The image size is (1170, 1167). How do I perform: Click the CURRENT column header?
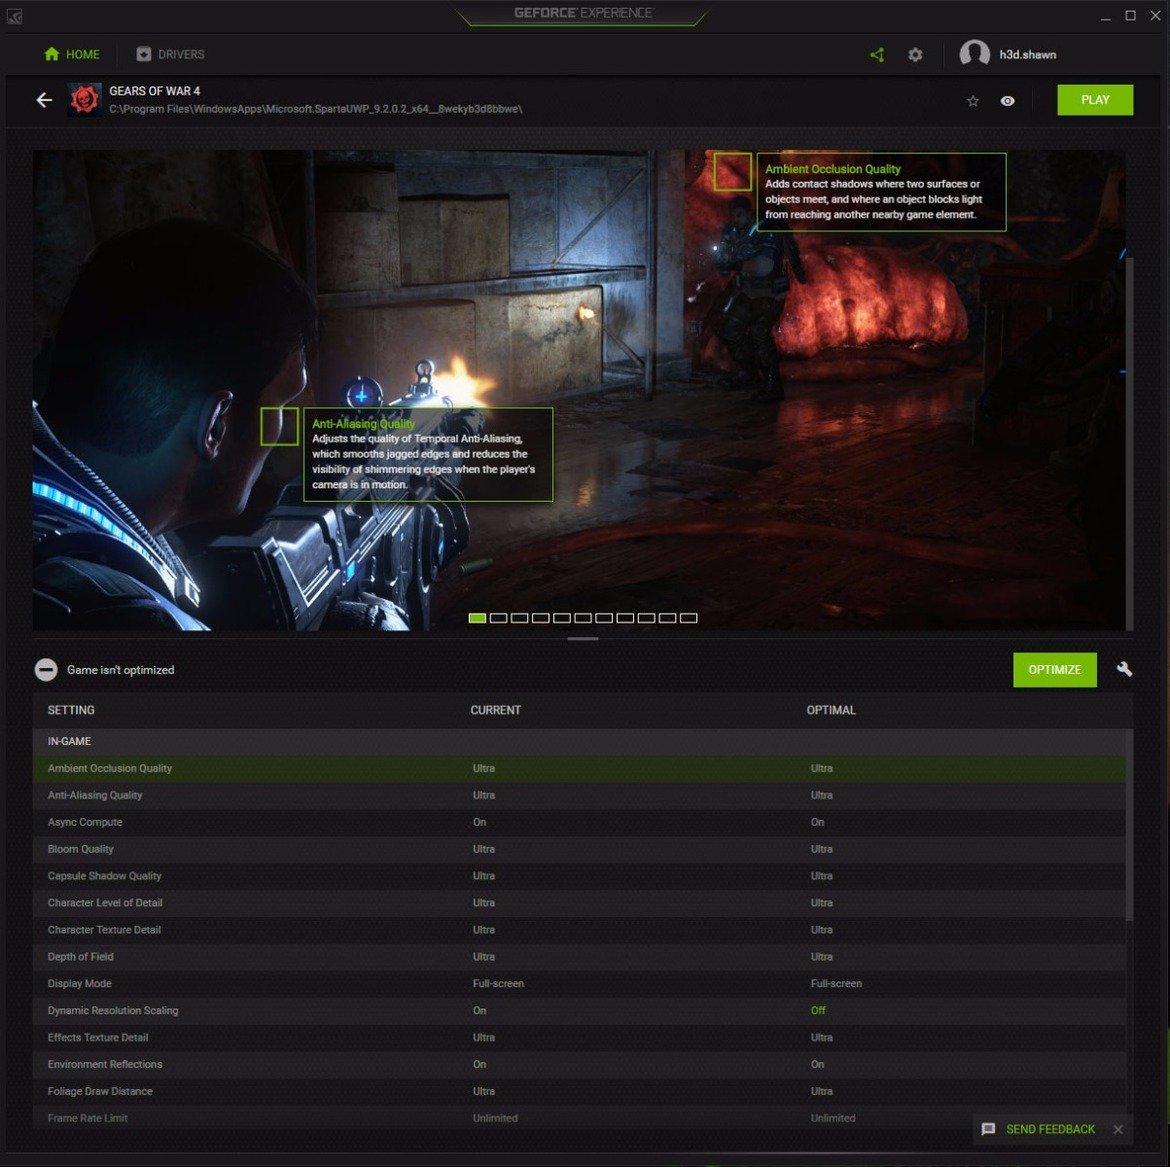[x=495, y=710]
